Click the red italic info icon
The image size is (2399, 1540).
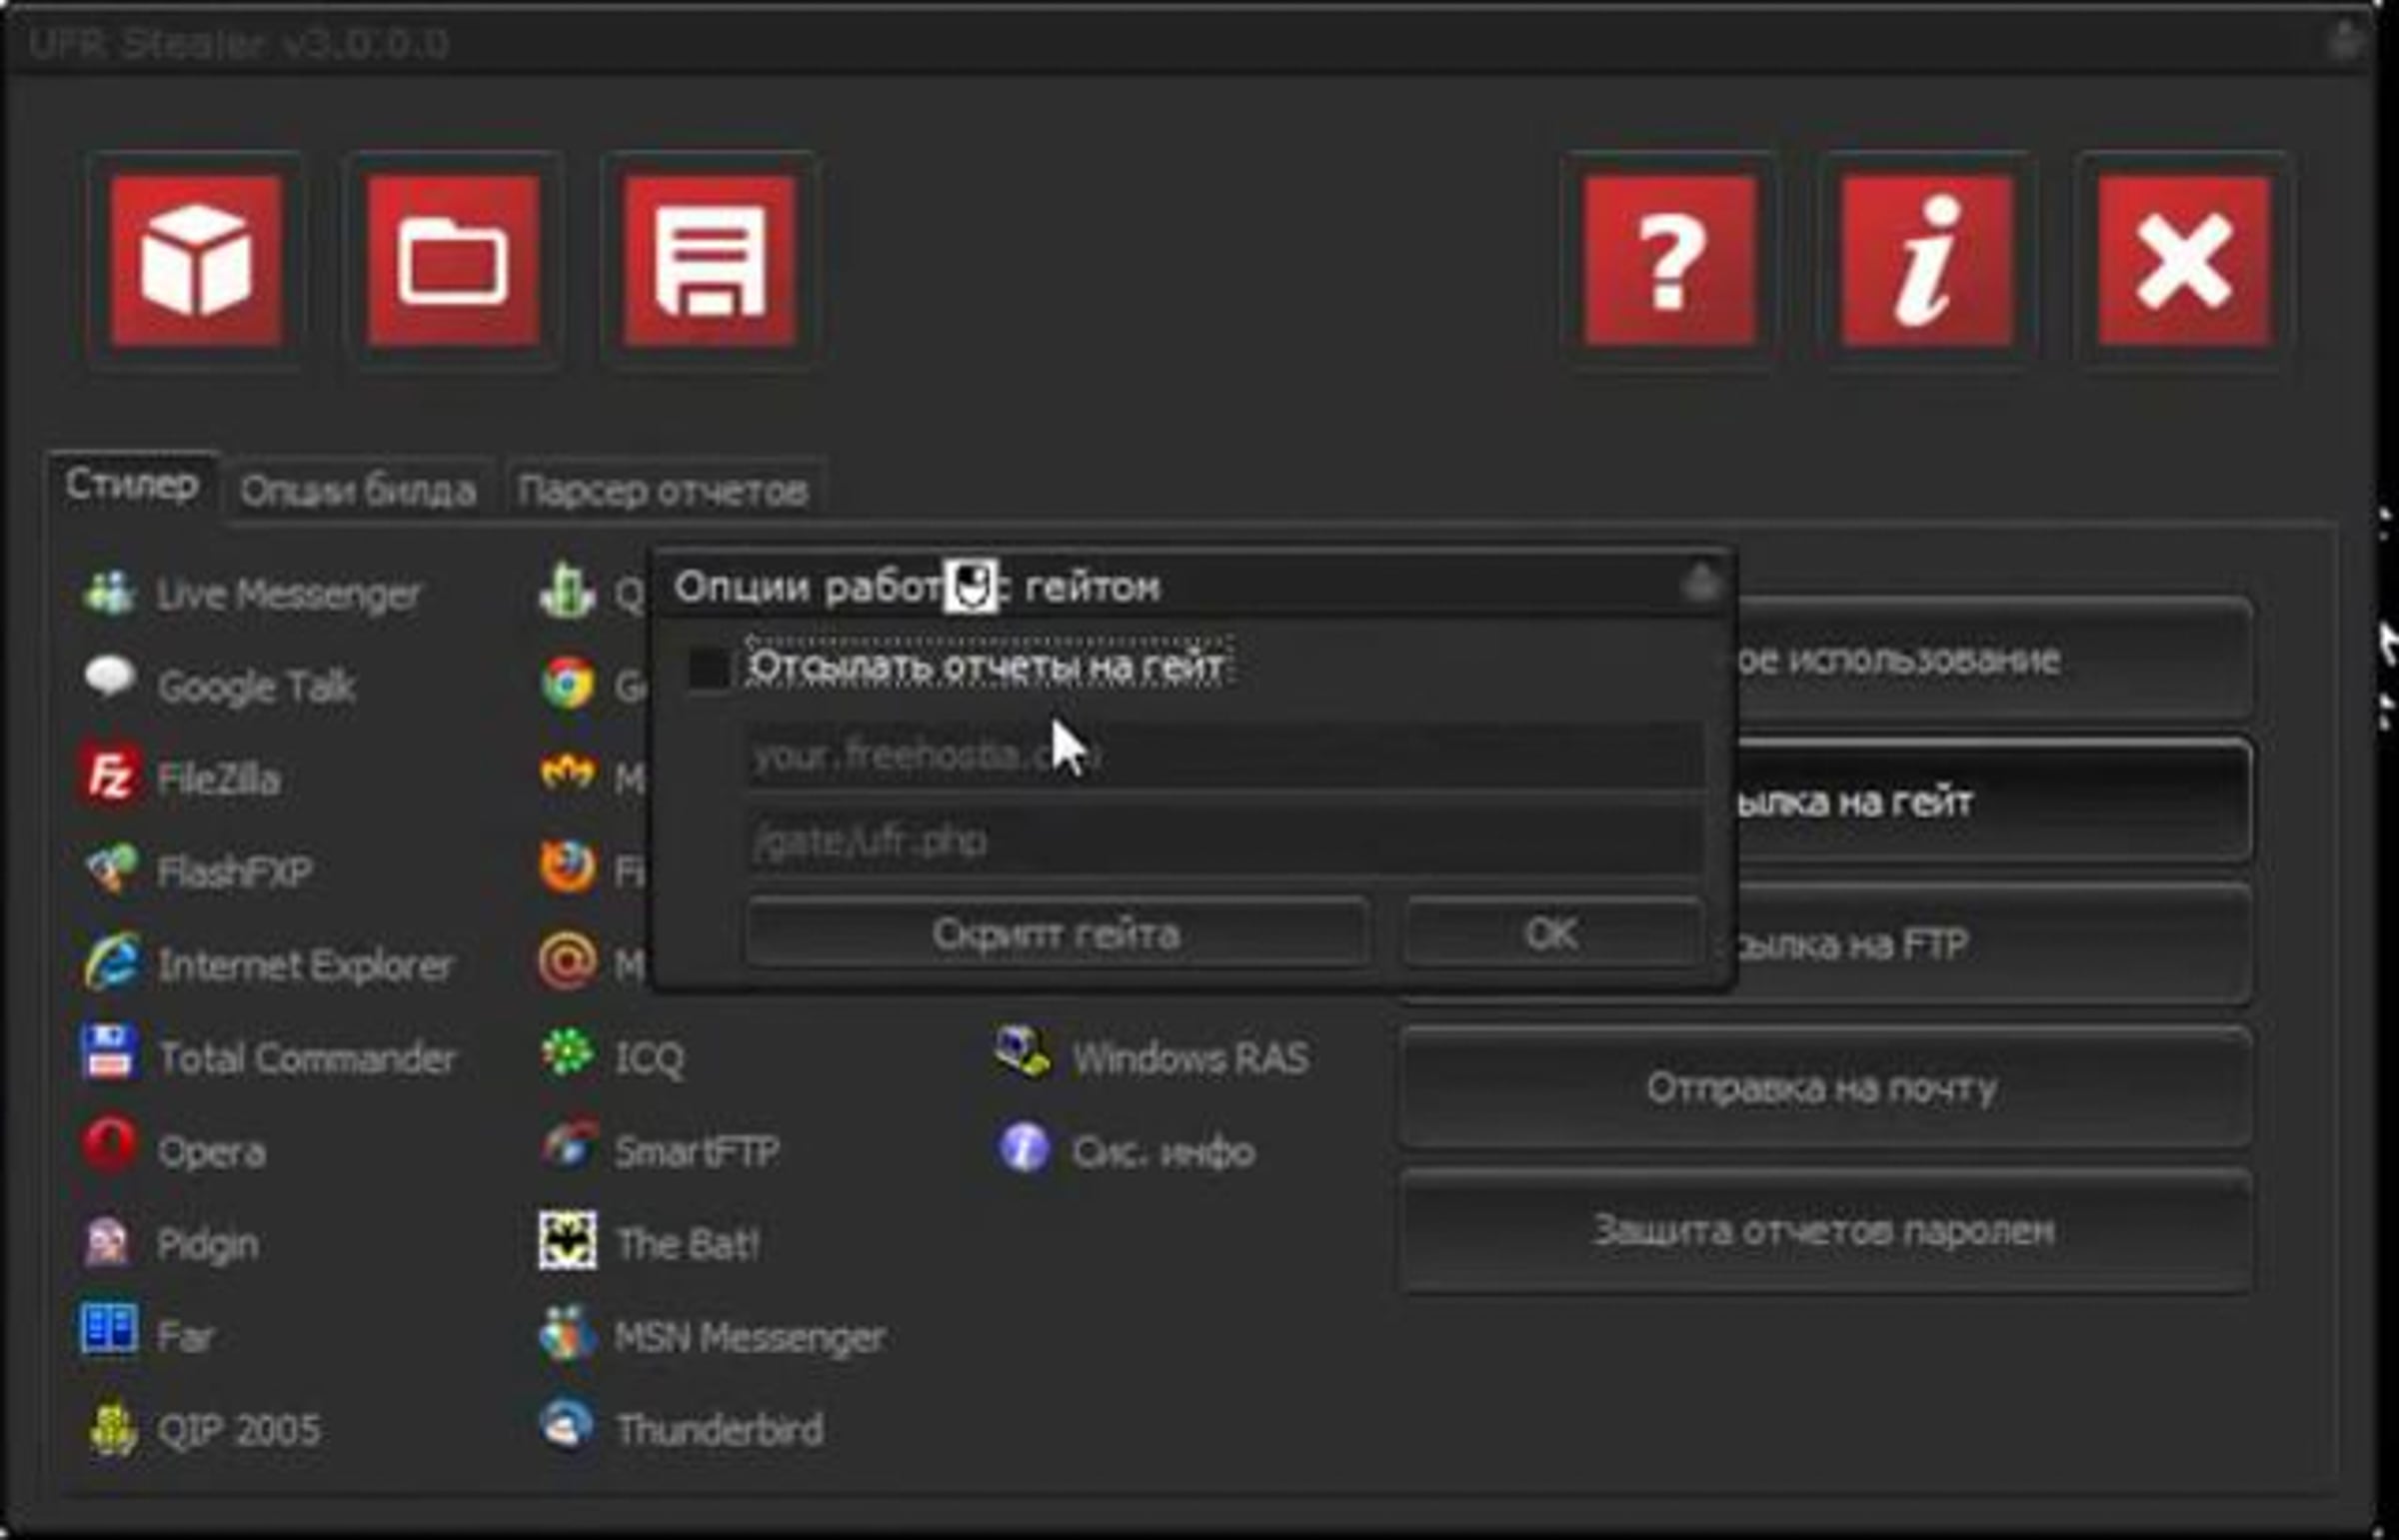1927,261
